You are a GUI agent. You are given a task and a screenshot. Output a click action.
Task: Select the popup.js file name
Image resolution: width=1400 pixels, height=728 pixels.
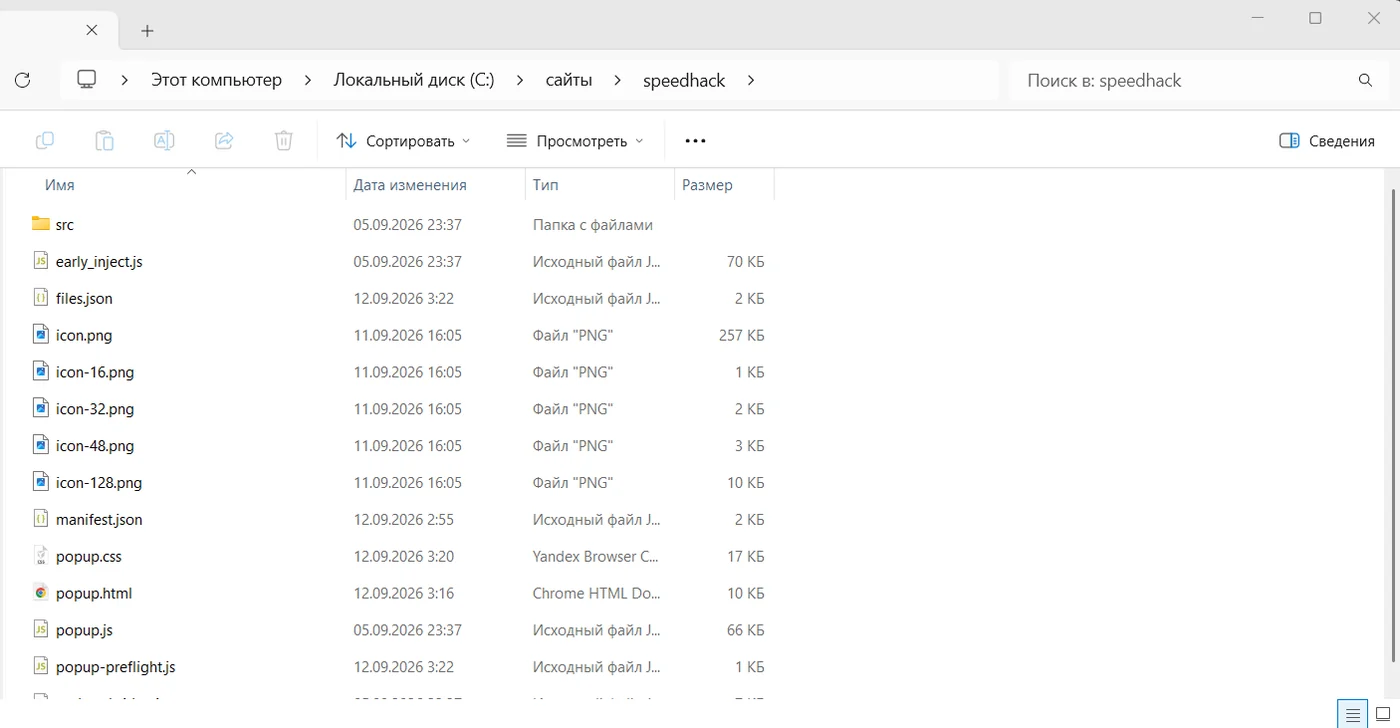coord(84,630)
